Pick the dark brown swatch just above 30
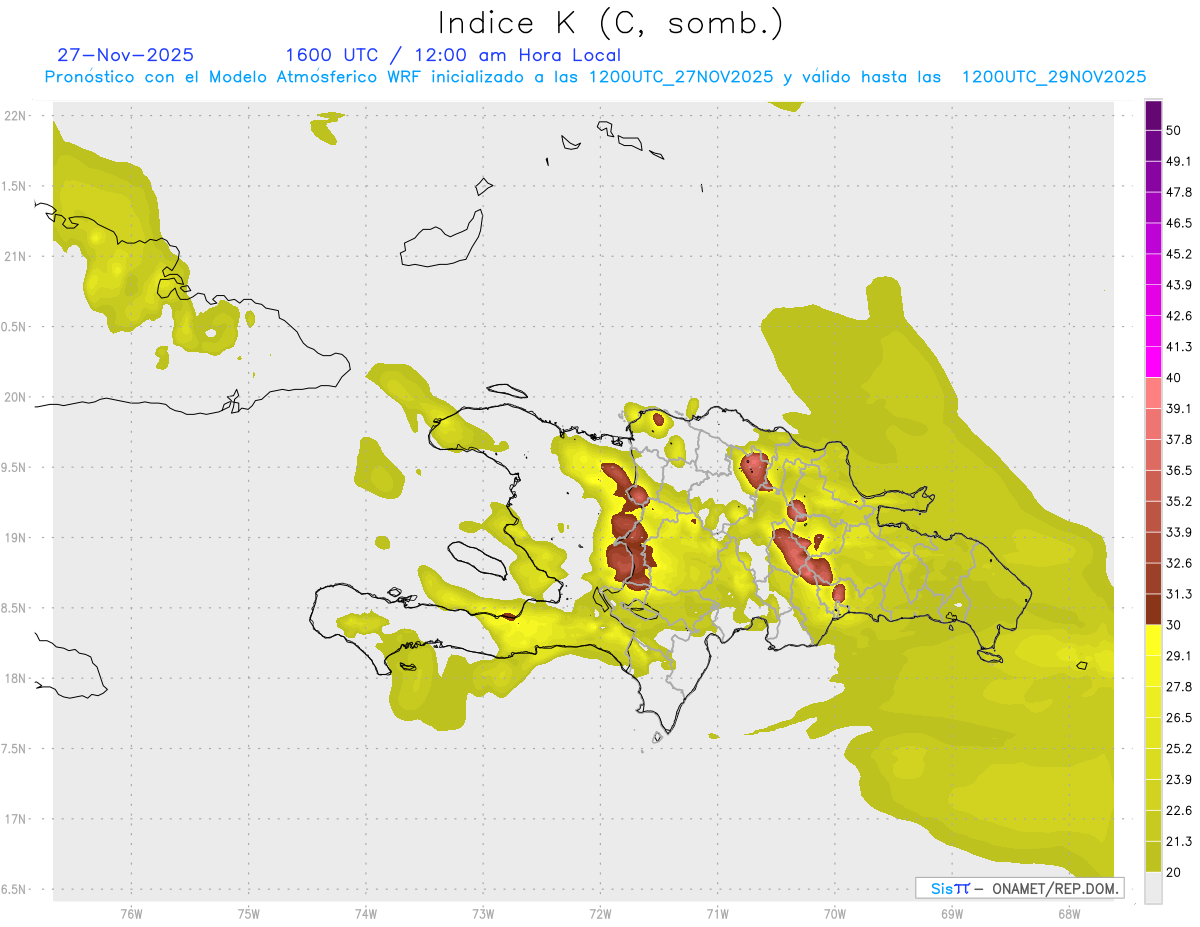Screen dimensions: 1200x927 pos(1153,610)
